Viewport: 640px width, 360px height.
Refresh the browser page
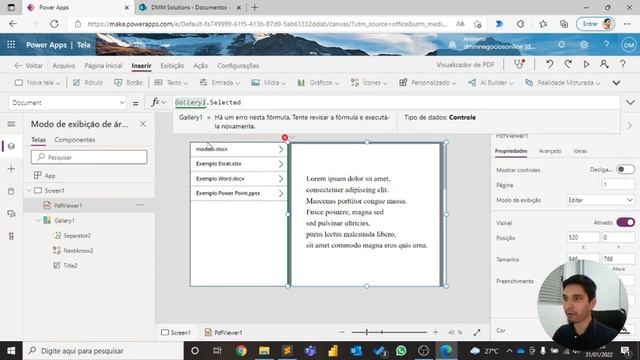[54, 24]
